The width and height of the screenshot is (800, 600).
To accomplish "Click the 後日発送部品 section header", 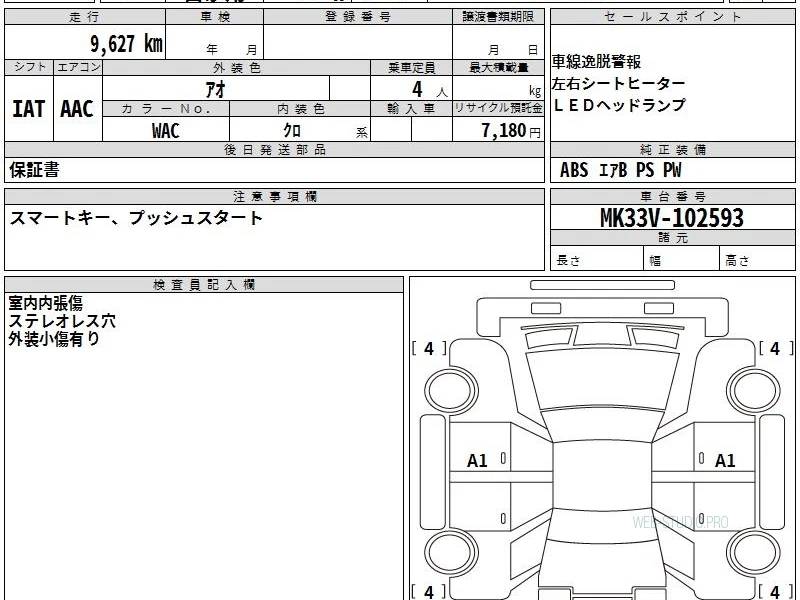I will pyautogui.click(x=274, y=149).
